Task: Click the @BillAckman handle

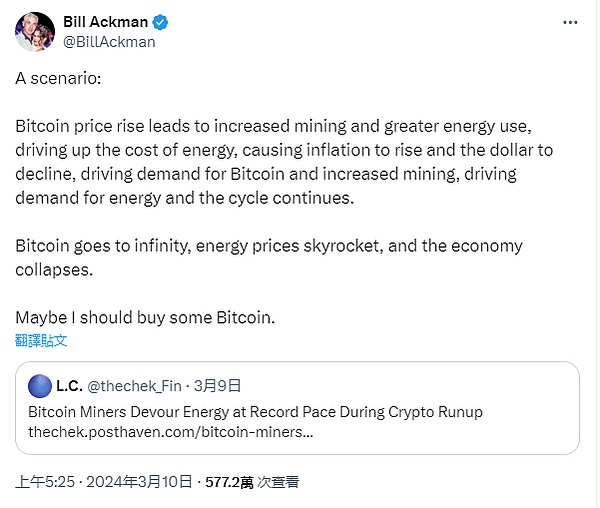Action: click(108, 42)
